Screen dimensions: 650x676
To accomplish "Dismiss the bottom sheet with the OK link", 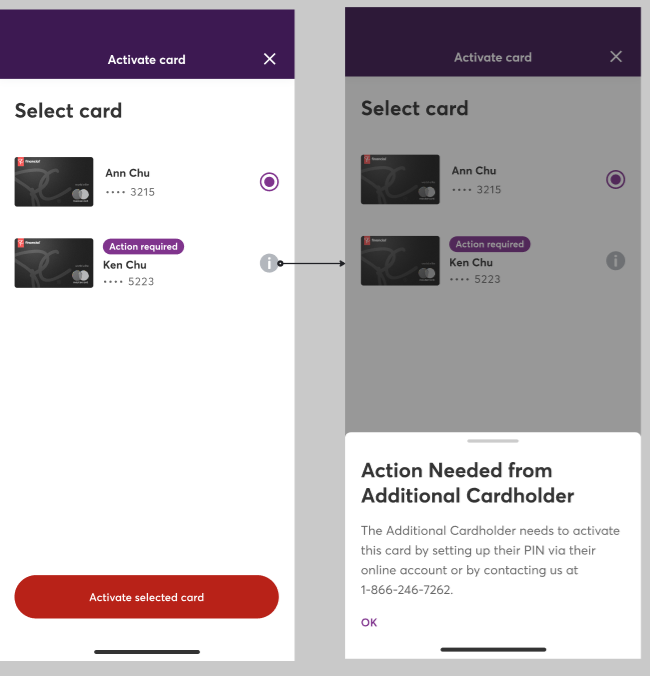I will 369,622.
